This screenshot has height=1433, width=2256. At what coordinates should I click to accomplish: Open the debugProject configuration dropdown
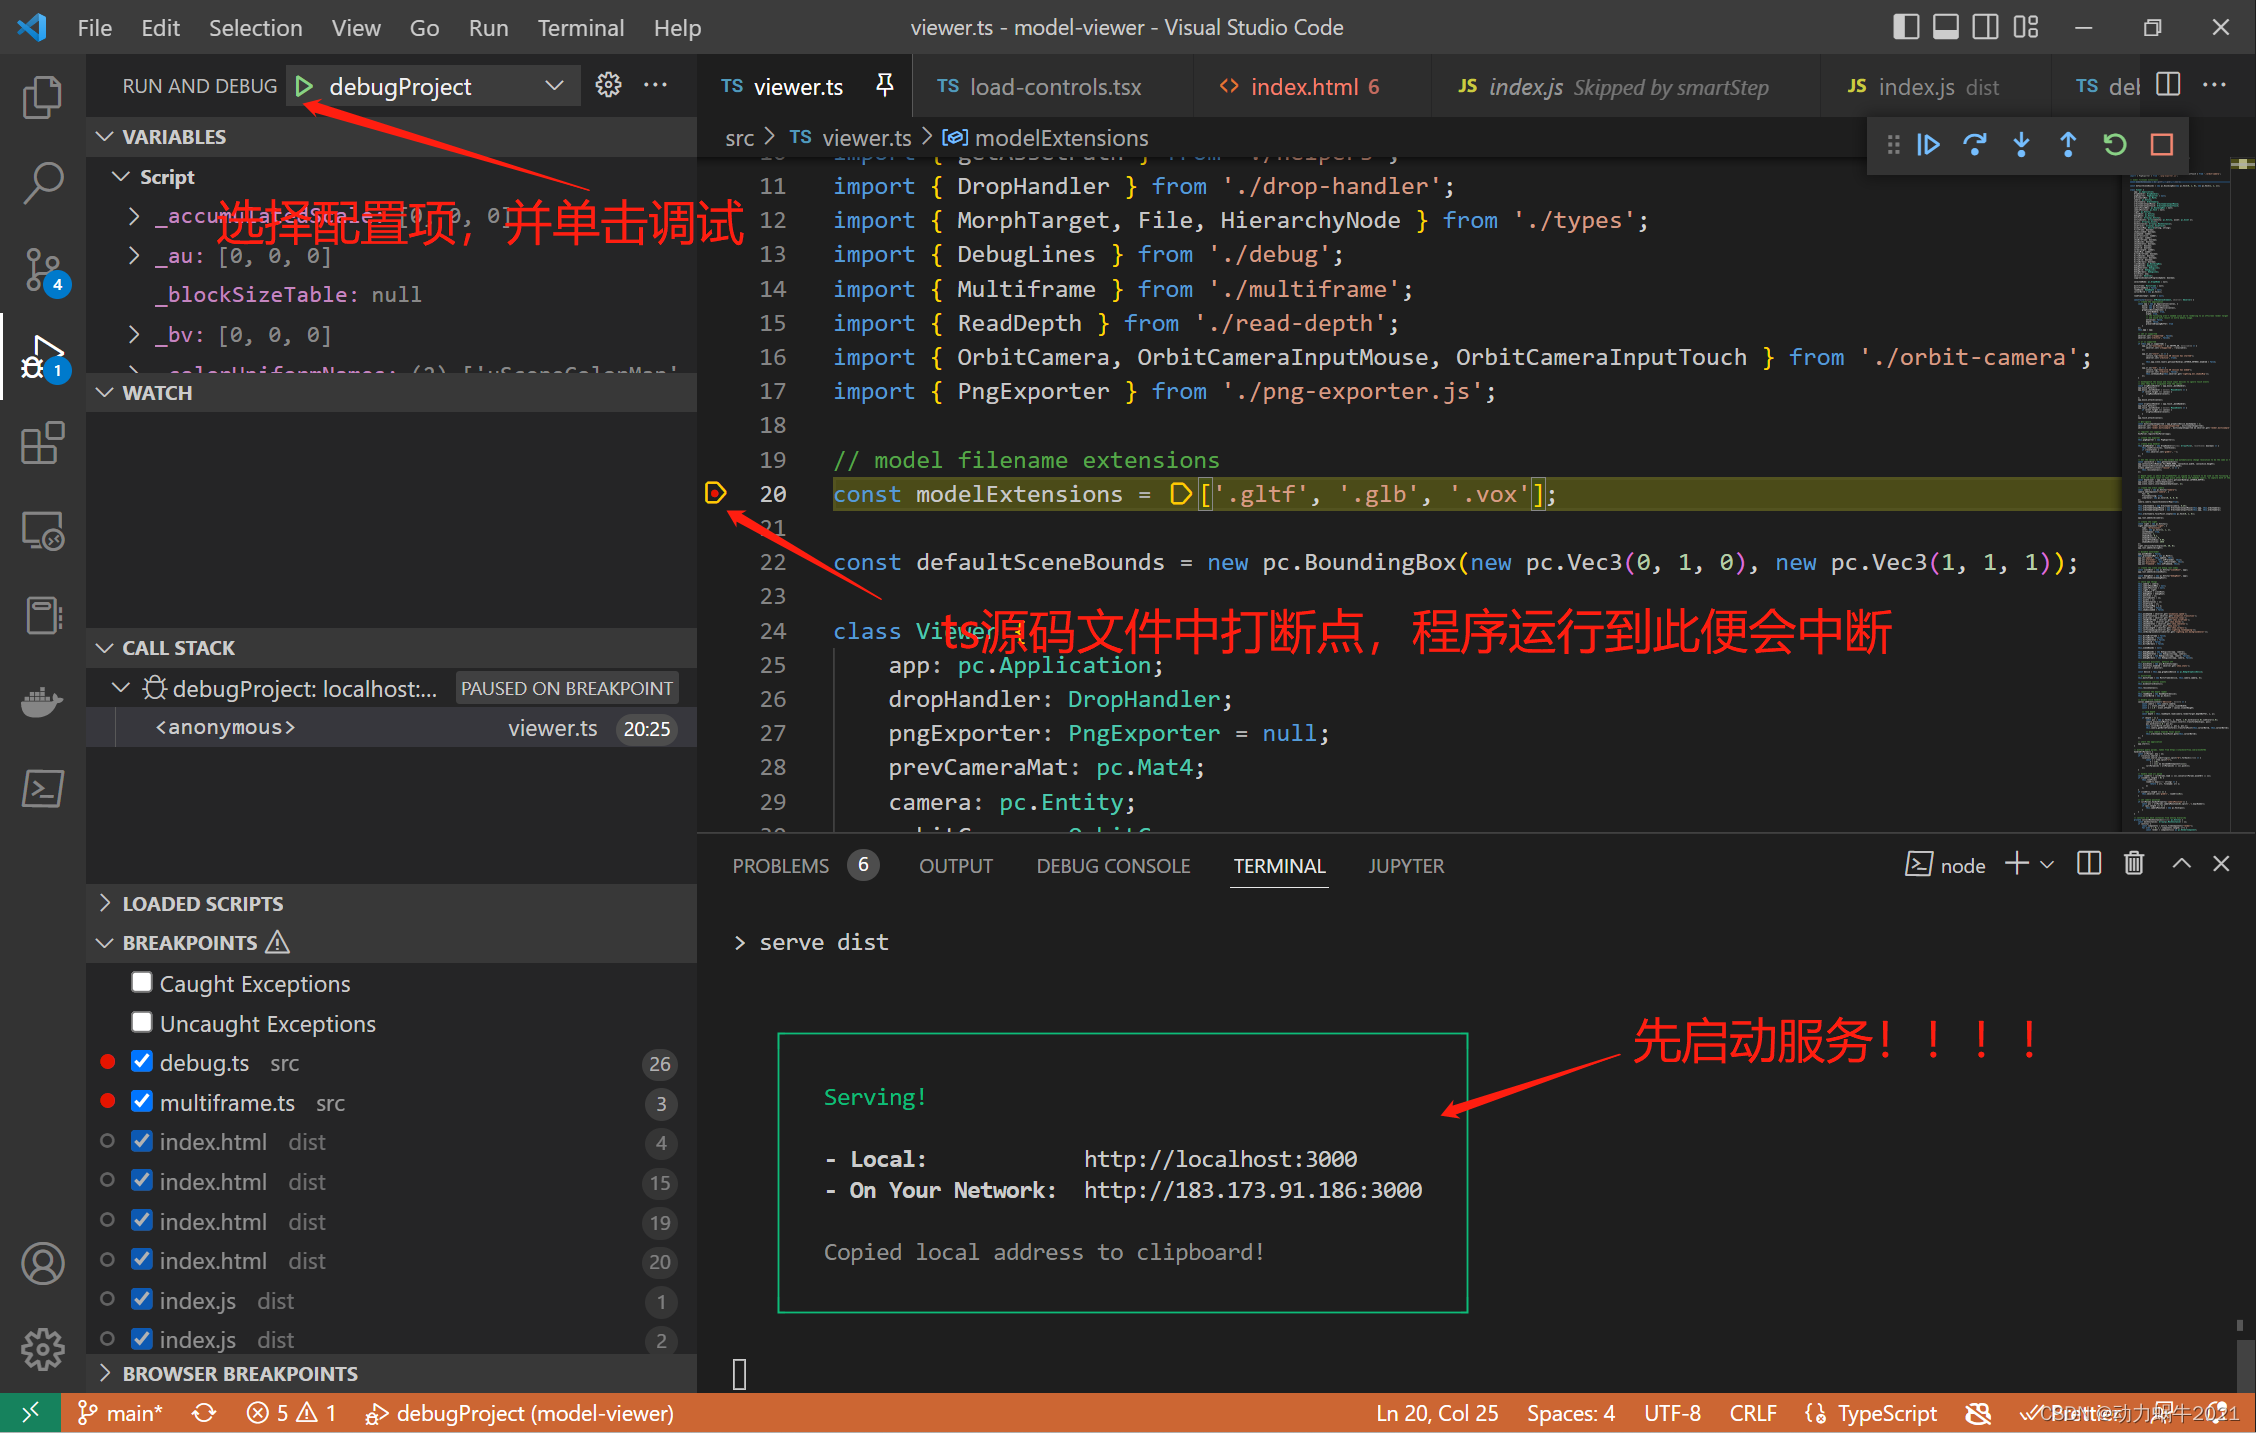click(446, 87)
